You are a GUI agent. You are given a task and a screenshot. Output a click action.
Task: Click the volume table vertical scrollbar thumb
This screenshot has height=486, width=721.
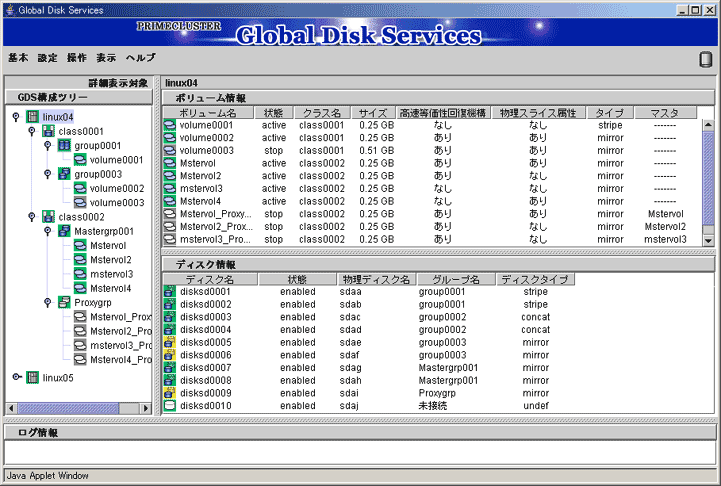coord(708,178)
